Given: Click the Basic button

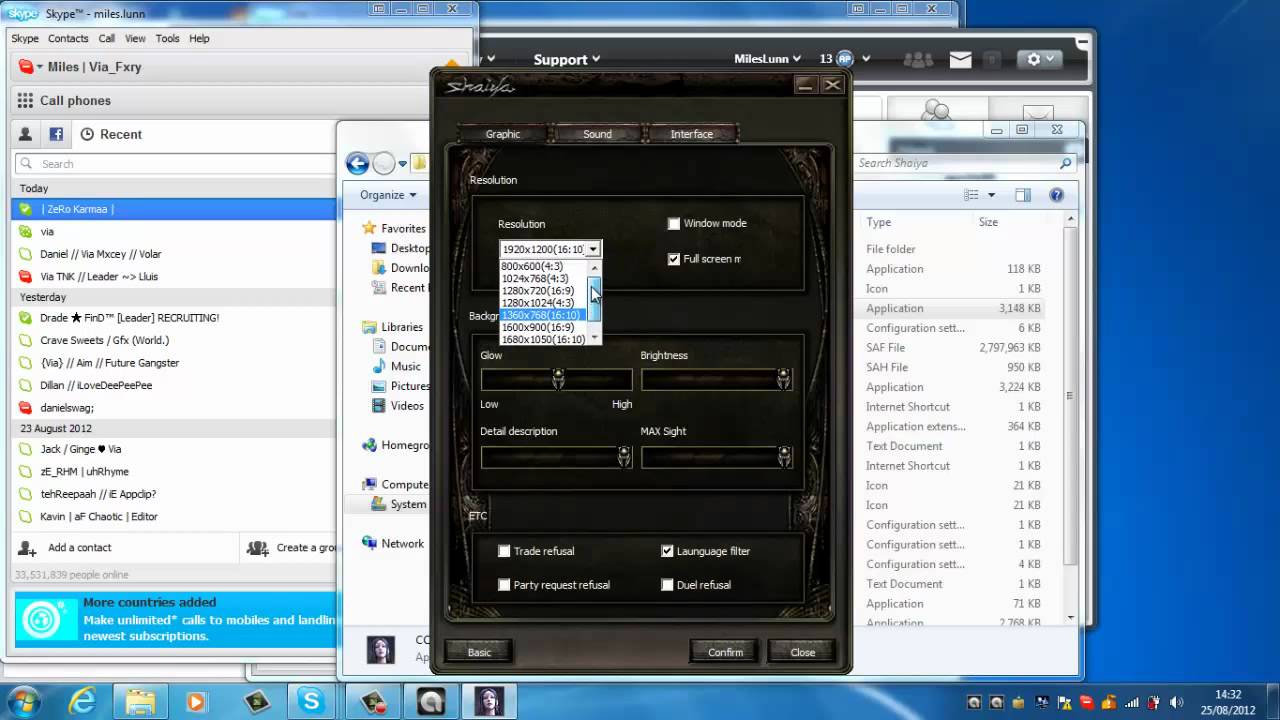Looking at the screenshot, I should [x=480, y=652].
